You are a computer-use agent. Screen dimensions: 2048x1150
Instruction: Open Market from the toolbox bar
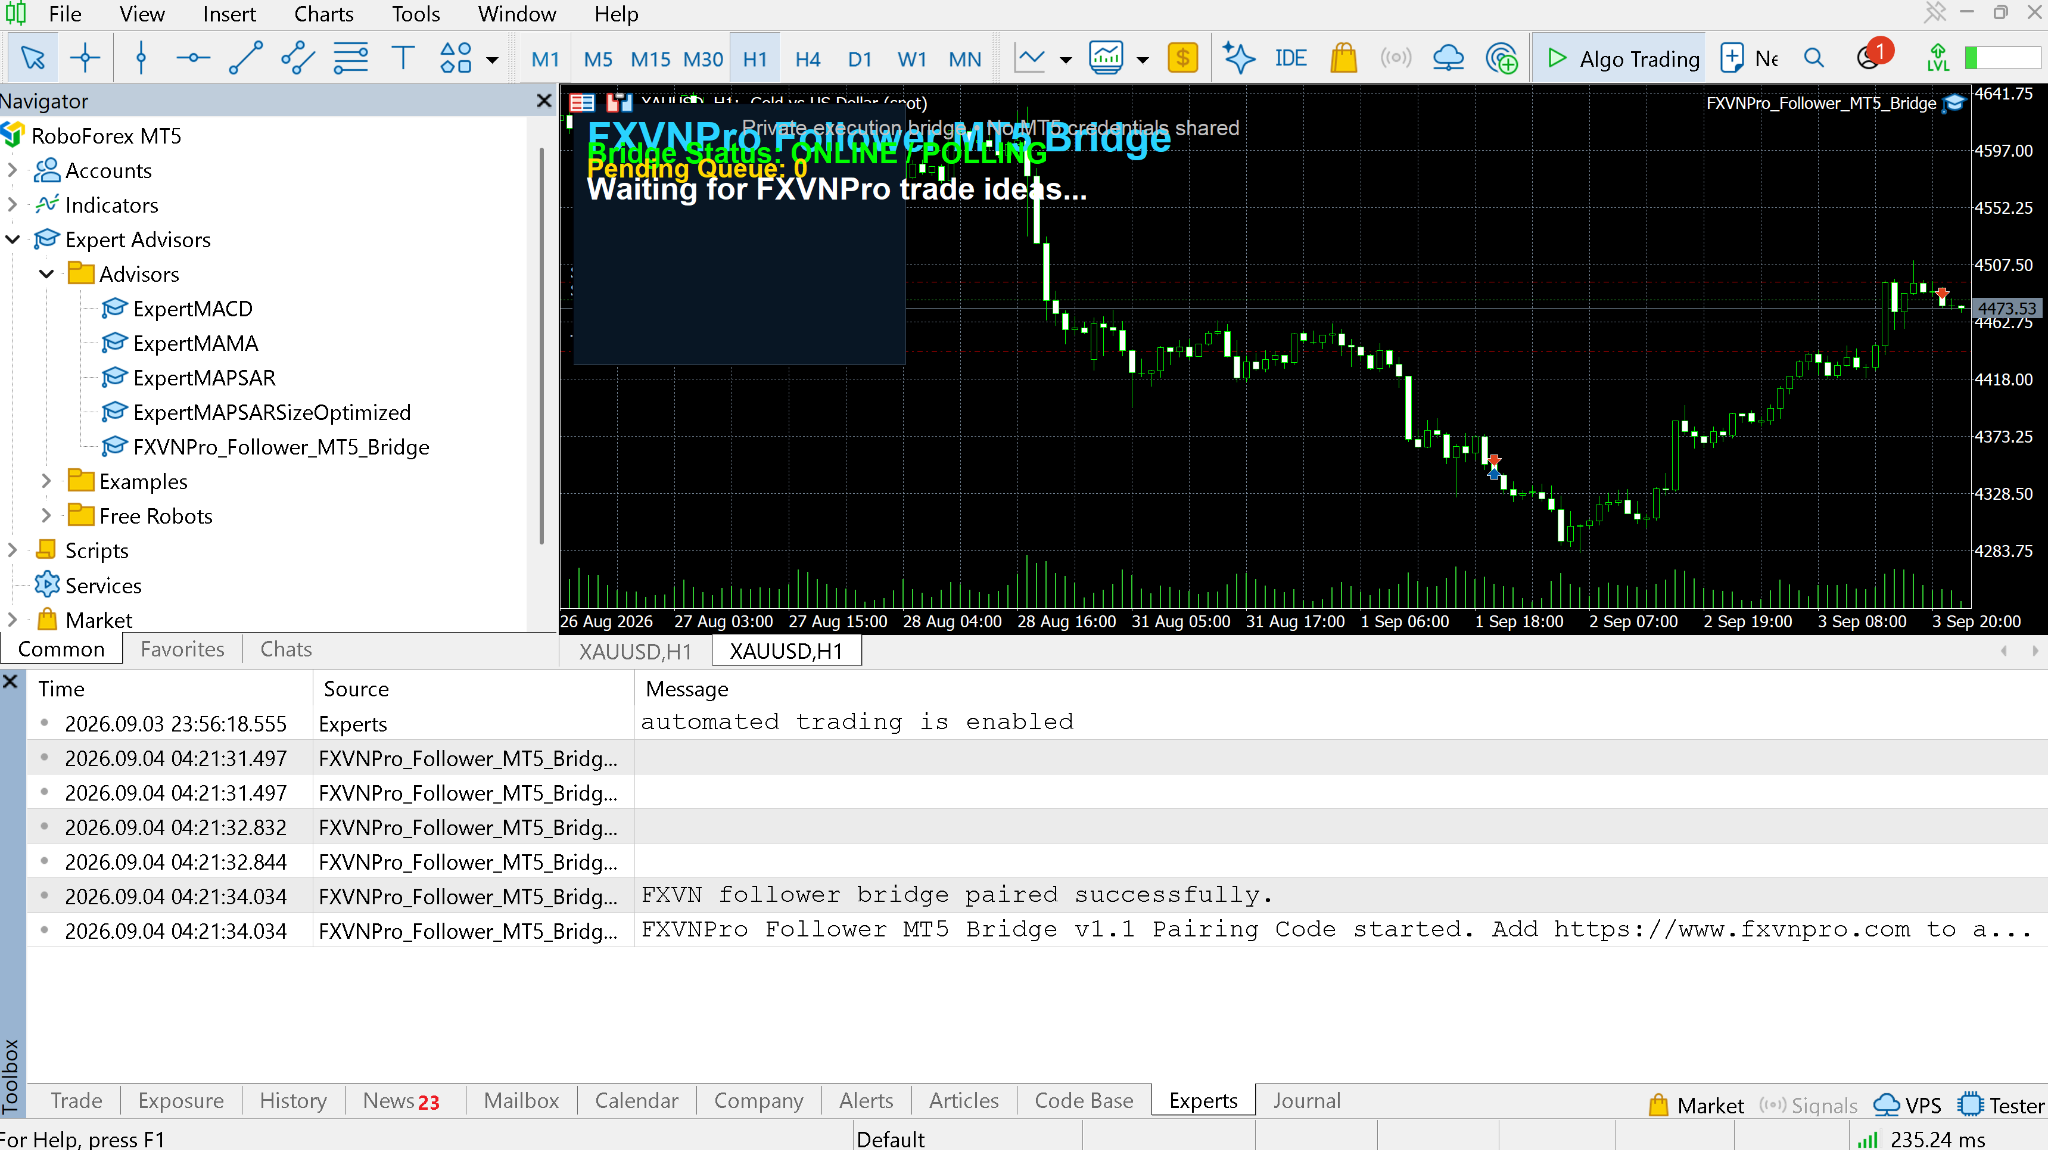(1696, 1105)
